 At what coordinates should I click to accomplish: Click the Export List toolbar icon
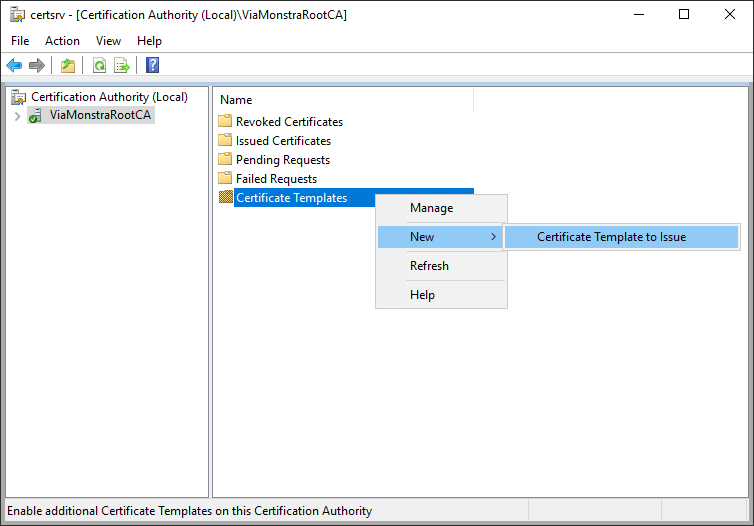click(122, 66)
